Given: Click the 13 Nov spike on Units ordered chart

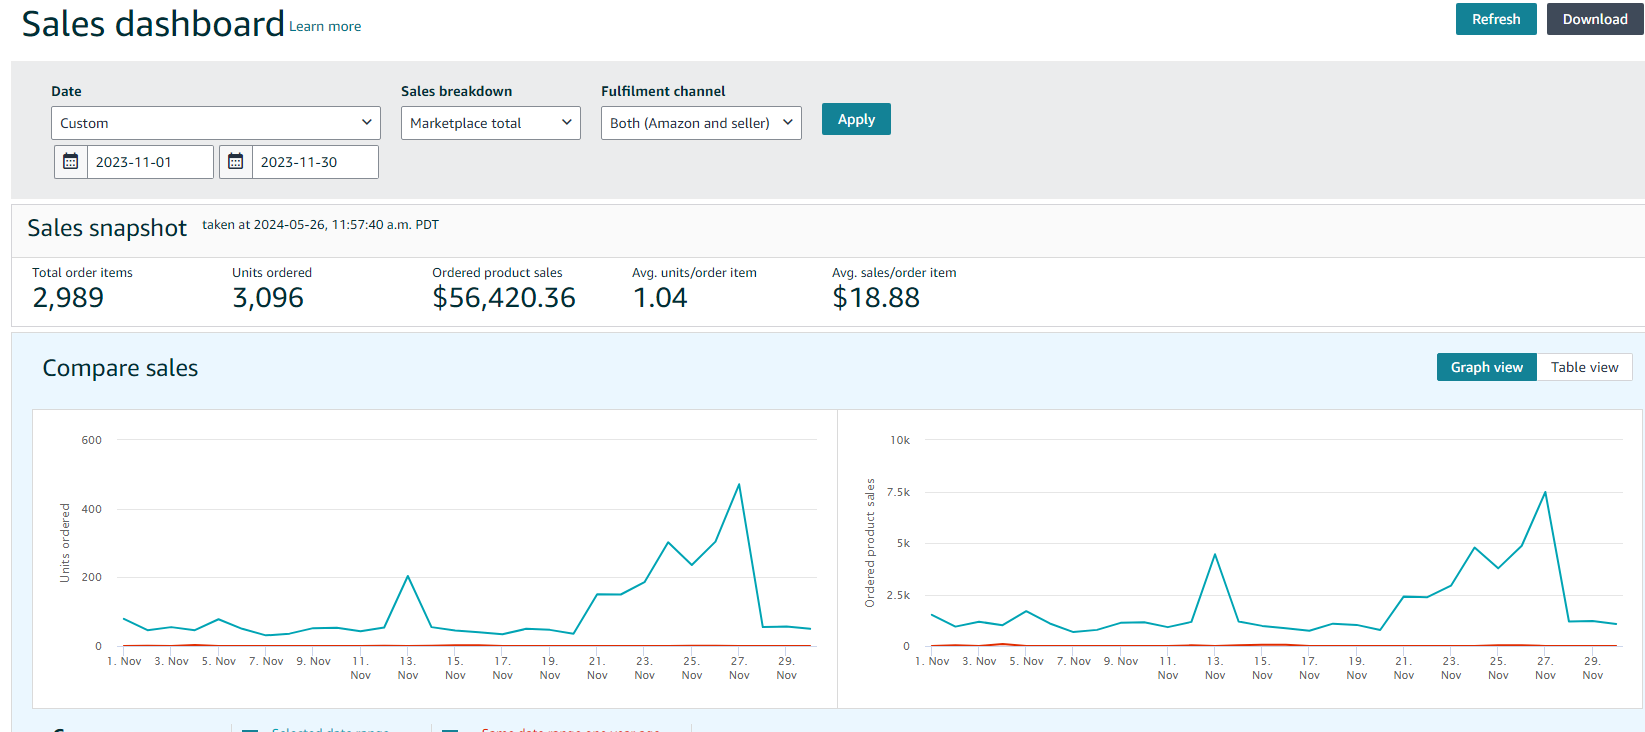Looking at the screenshot, I should tap(408, 576).
